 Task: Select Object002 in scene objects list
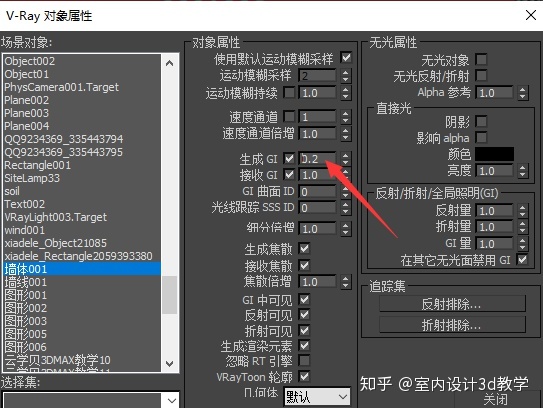point(82,61)
